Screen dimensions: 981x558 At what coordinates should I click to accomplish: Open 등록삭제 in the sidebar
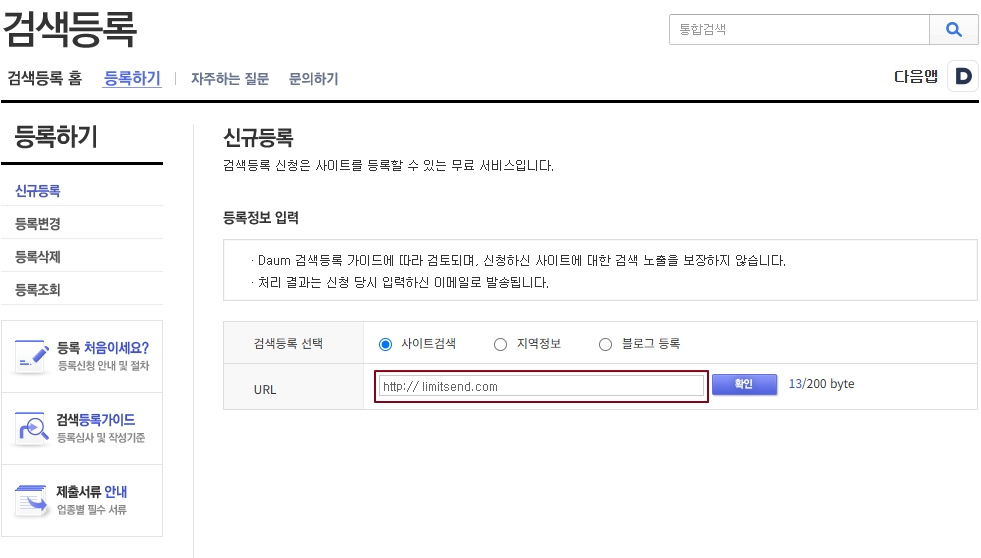pyautogui.click(x=38, y=257)
